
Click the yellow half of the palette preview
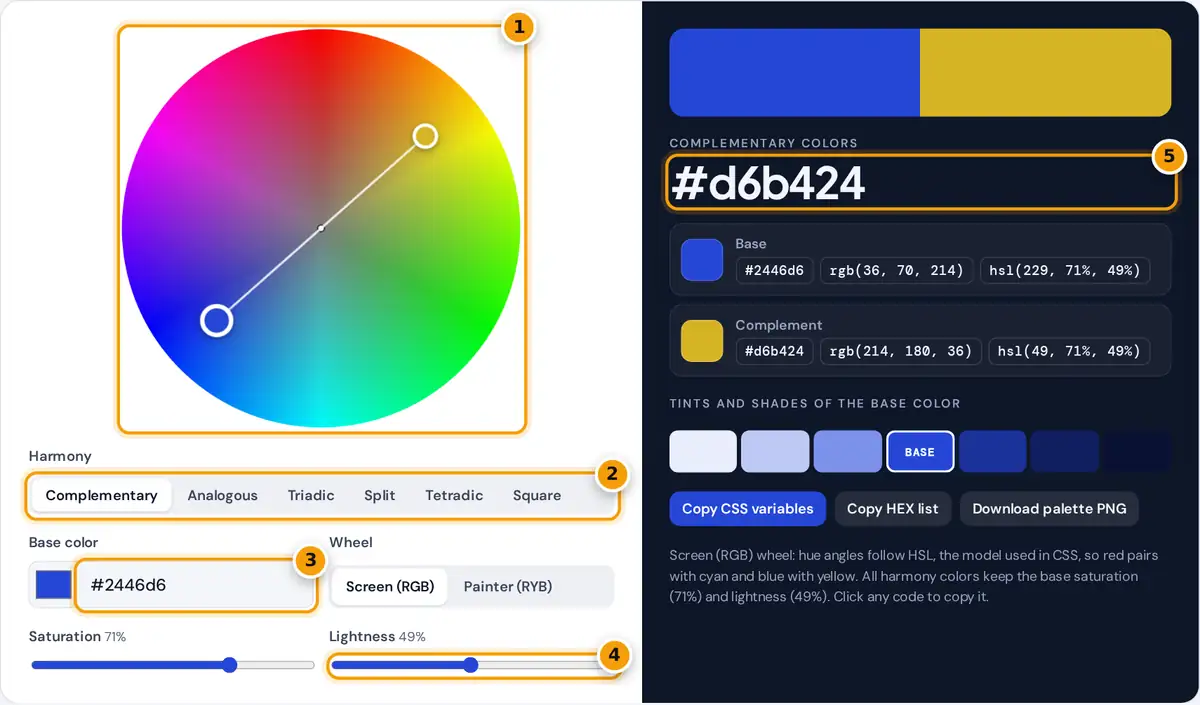coord(1045,73)
